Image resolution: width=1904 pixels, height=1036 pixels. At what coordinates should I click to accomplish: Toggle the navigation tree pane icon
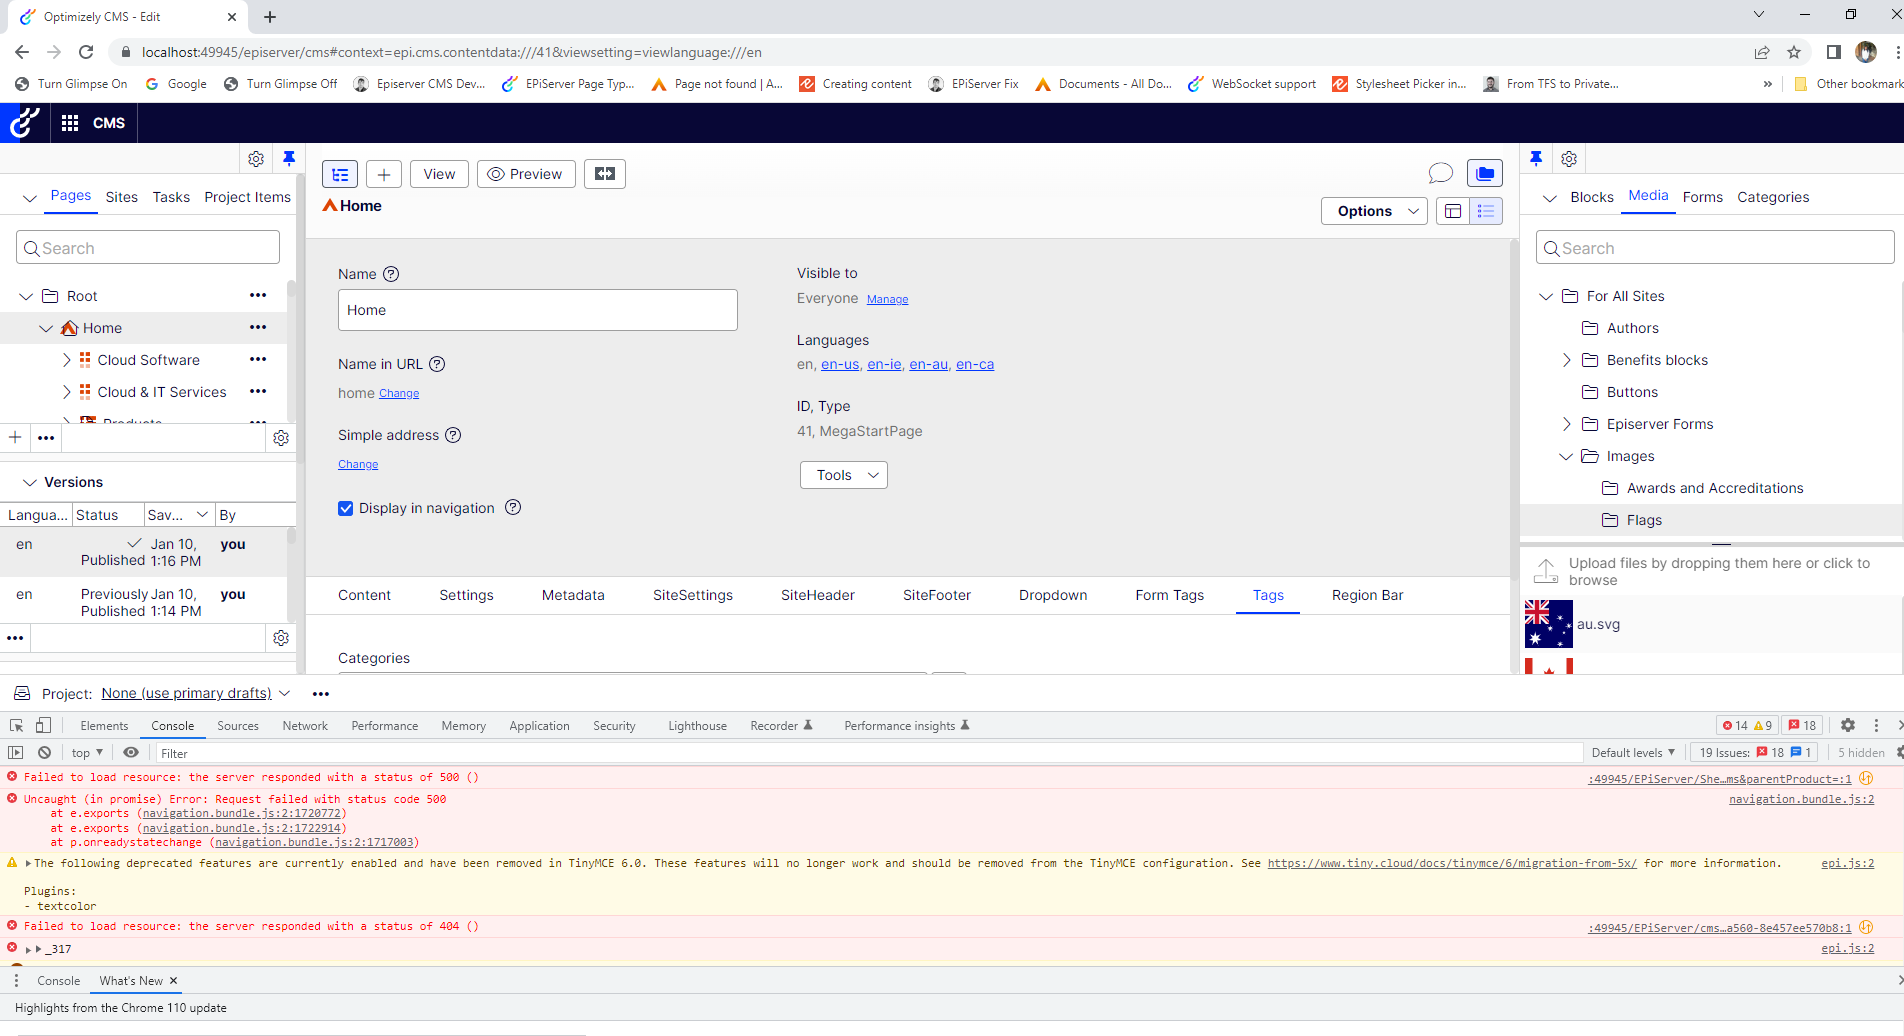pos(340,174)
